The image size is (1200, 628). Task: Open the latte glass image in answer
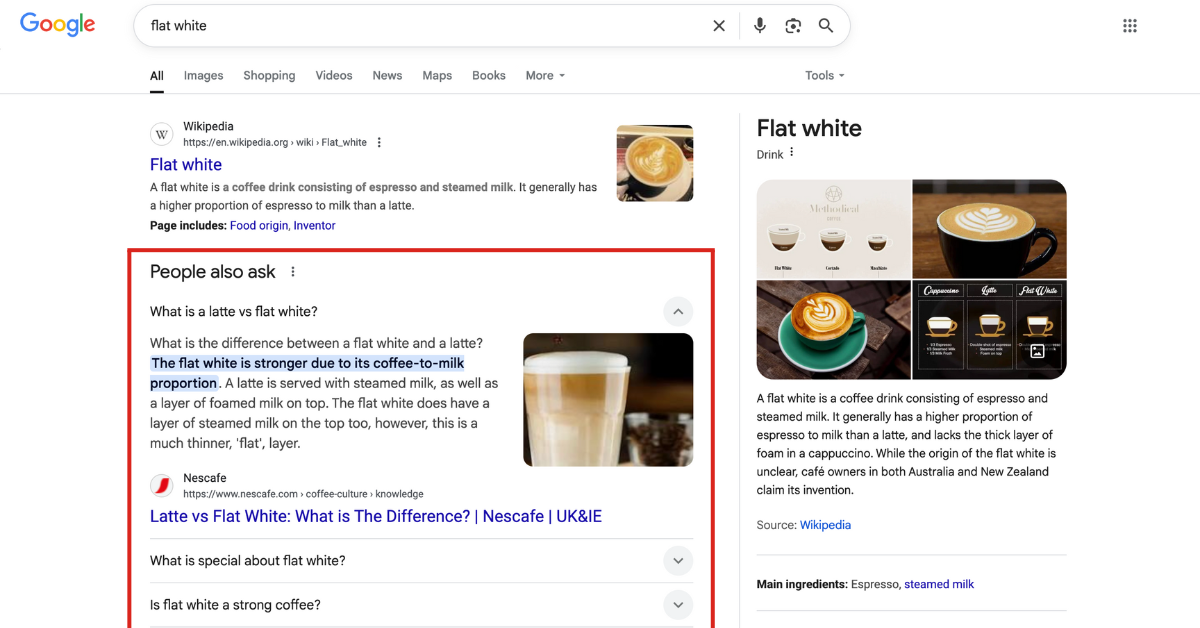(x=608, y=399)
